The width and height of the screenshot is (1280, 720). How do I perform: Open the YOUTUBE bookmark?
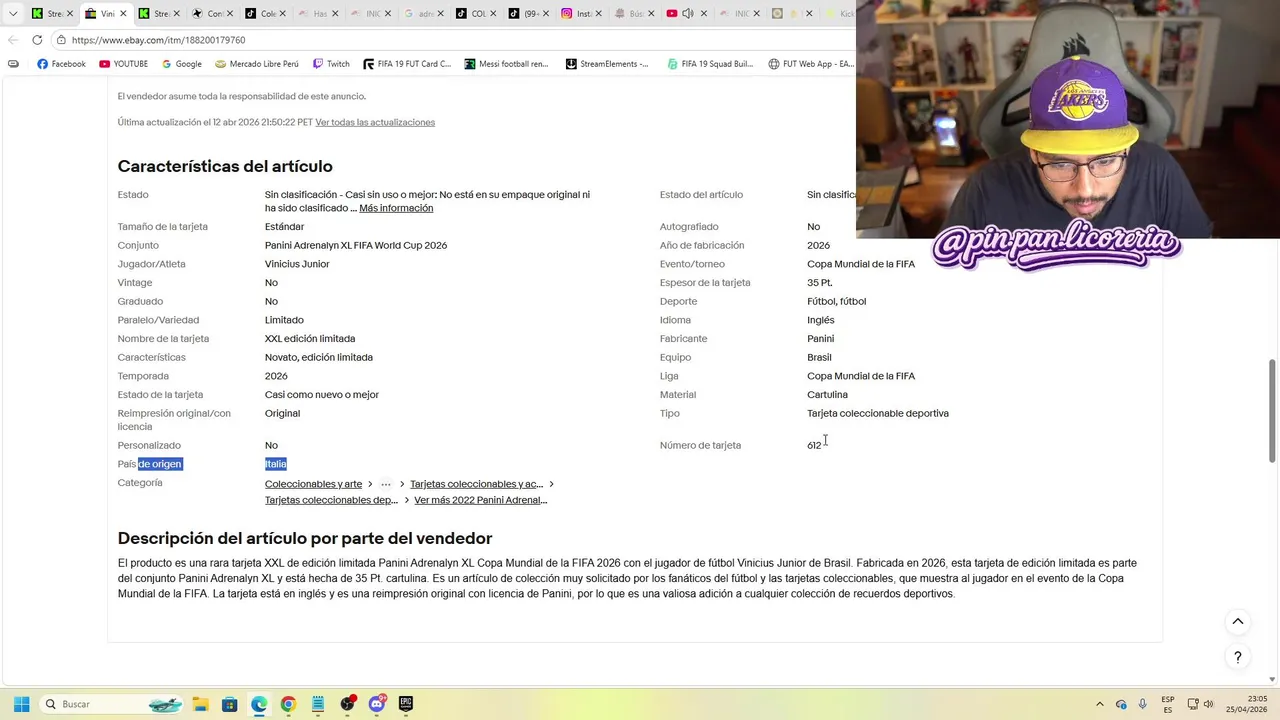(122, 64)
